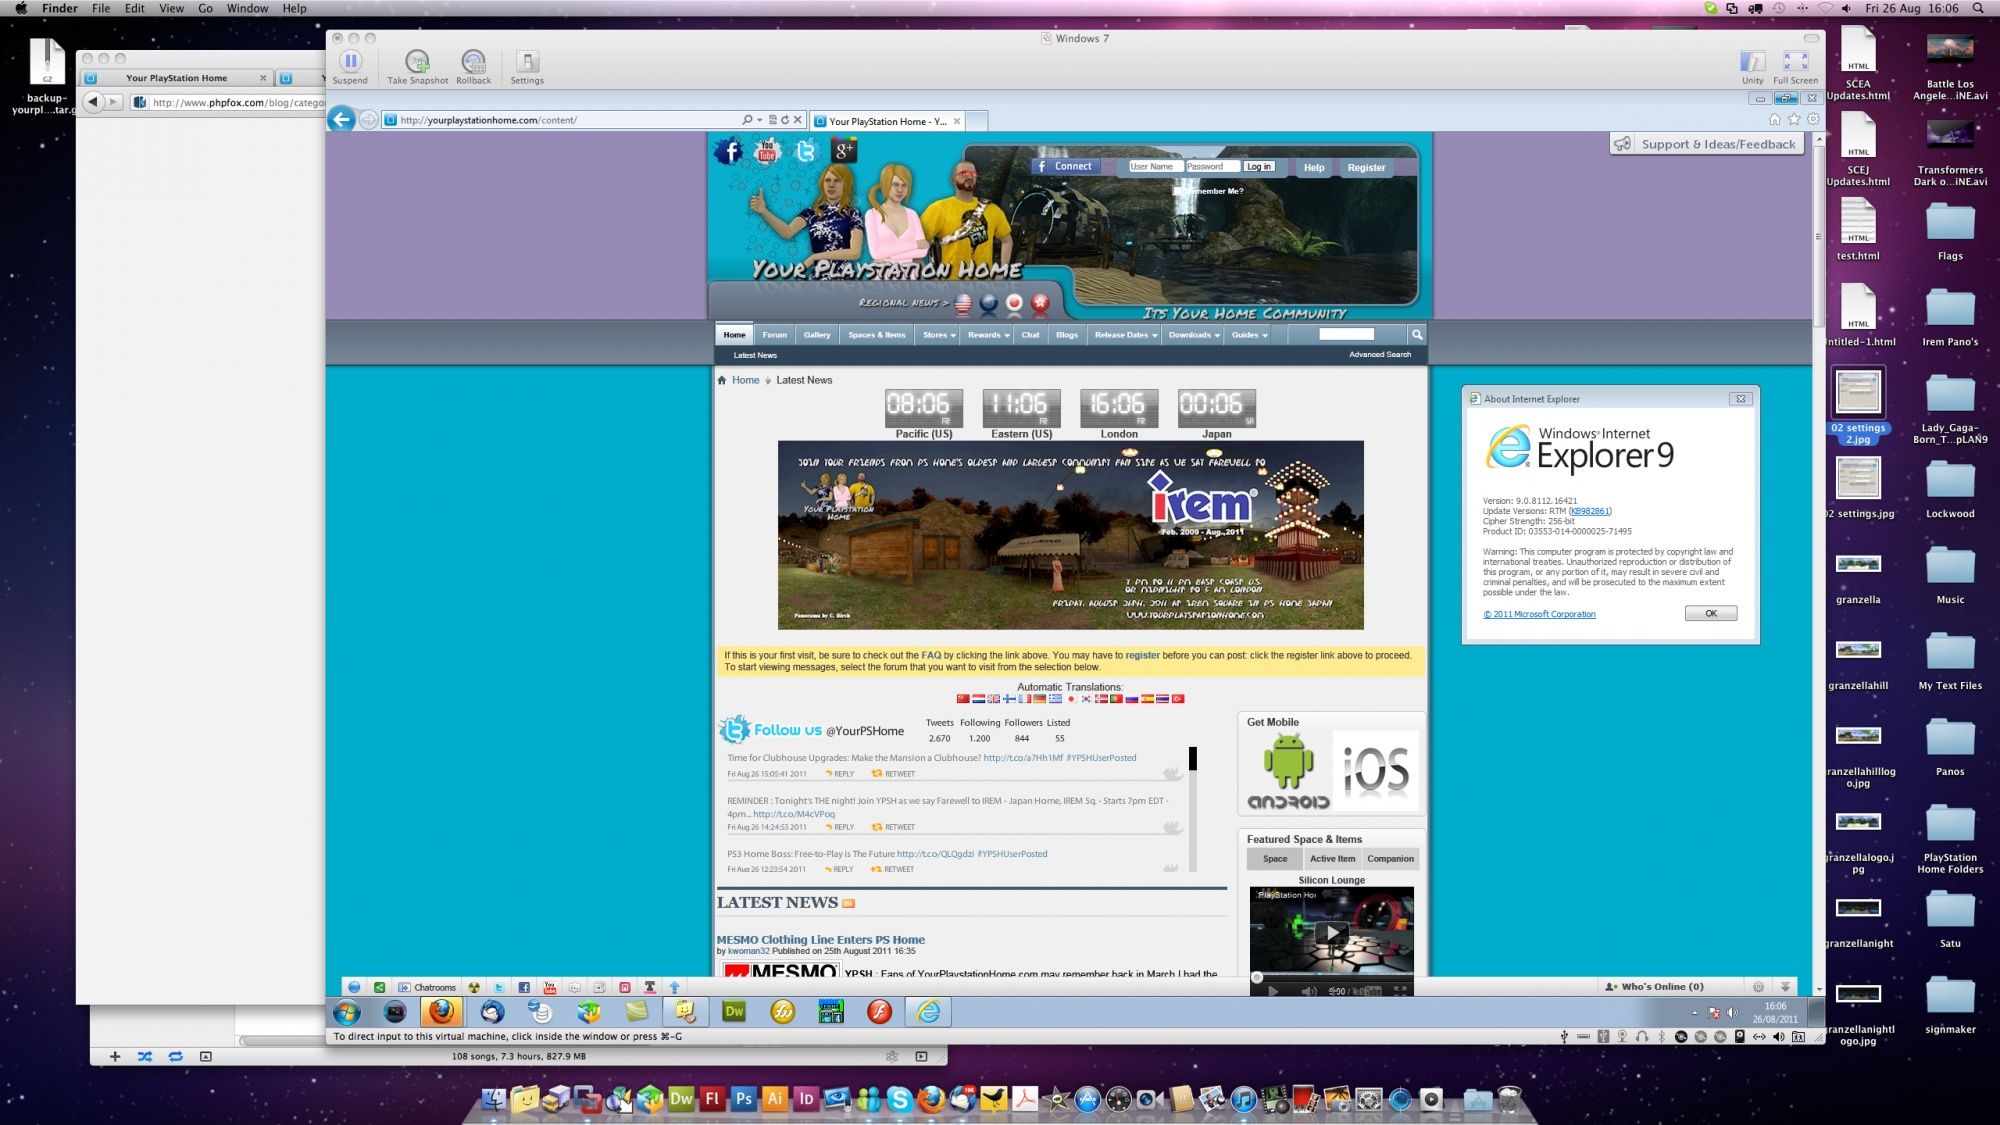2000x1125 pixels.
Task: Click the Google Plus icon in header
Action: (844, 151)
